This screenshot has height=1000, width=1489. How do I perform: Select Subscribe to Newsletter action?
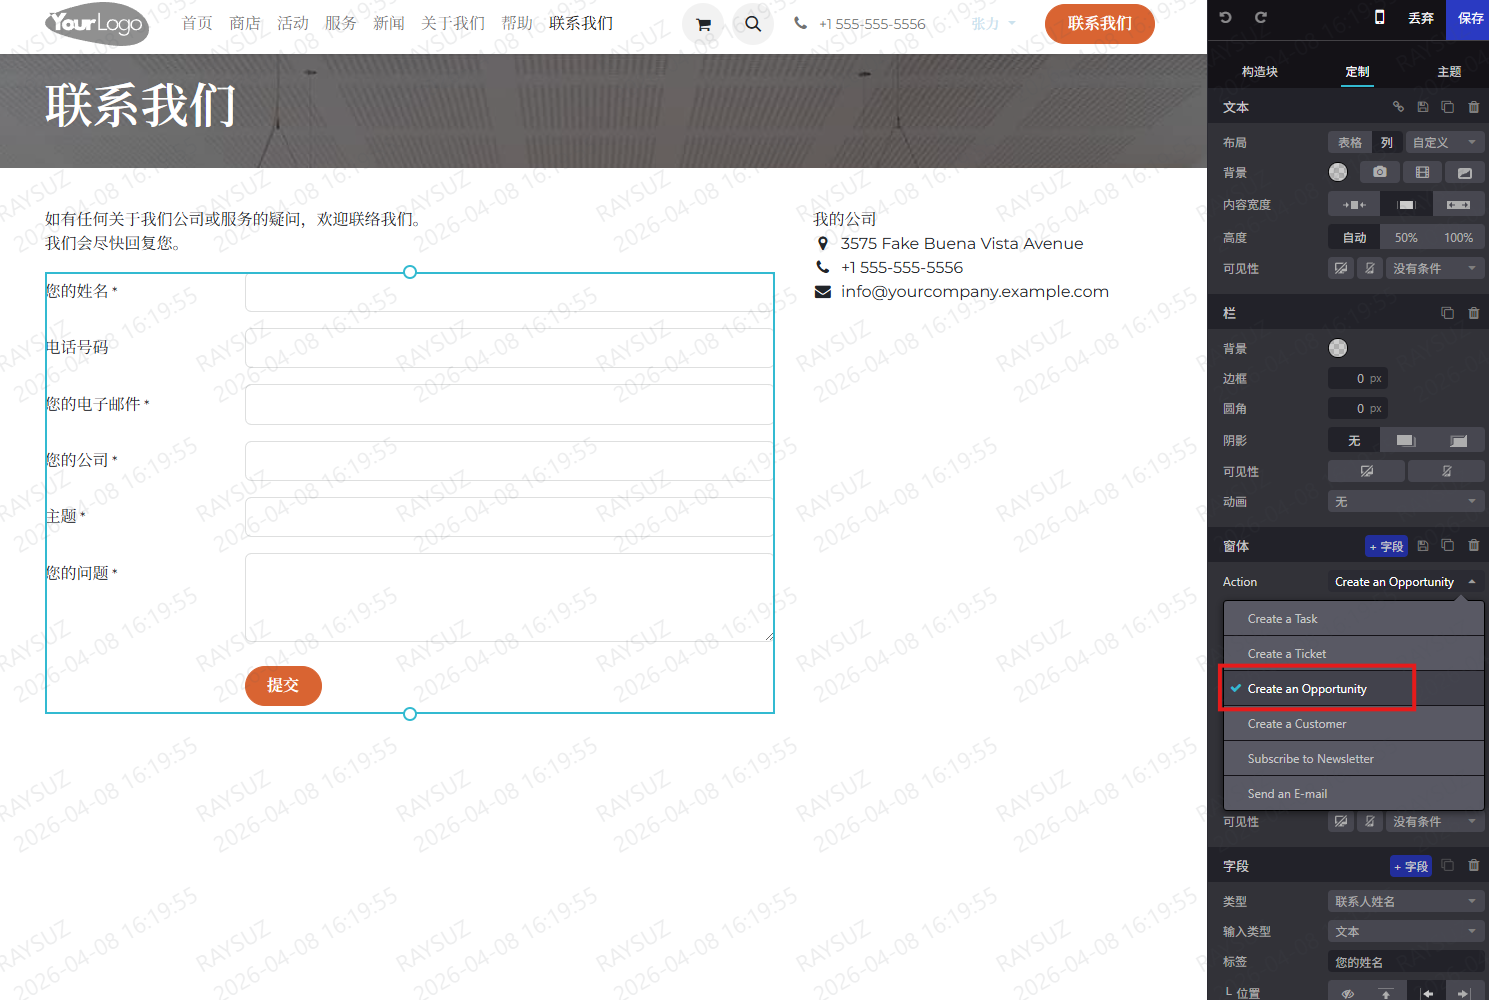(1353, 759)
